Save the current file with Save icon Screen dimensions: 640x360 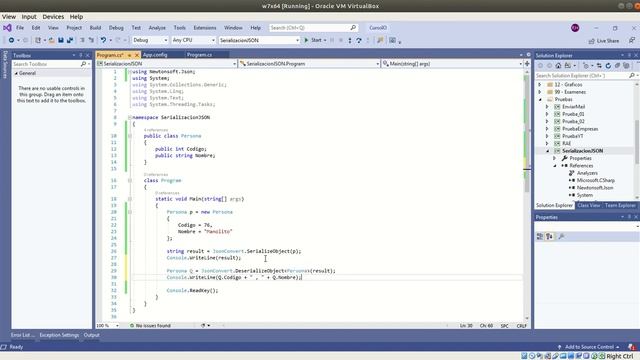61,40
